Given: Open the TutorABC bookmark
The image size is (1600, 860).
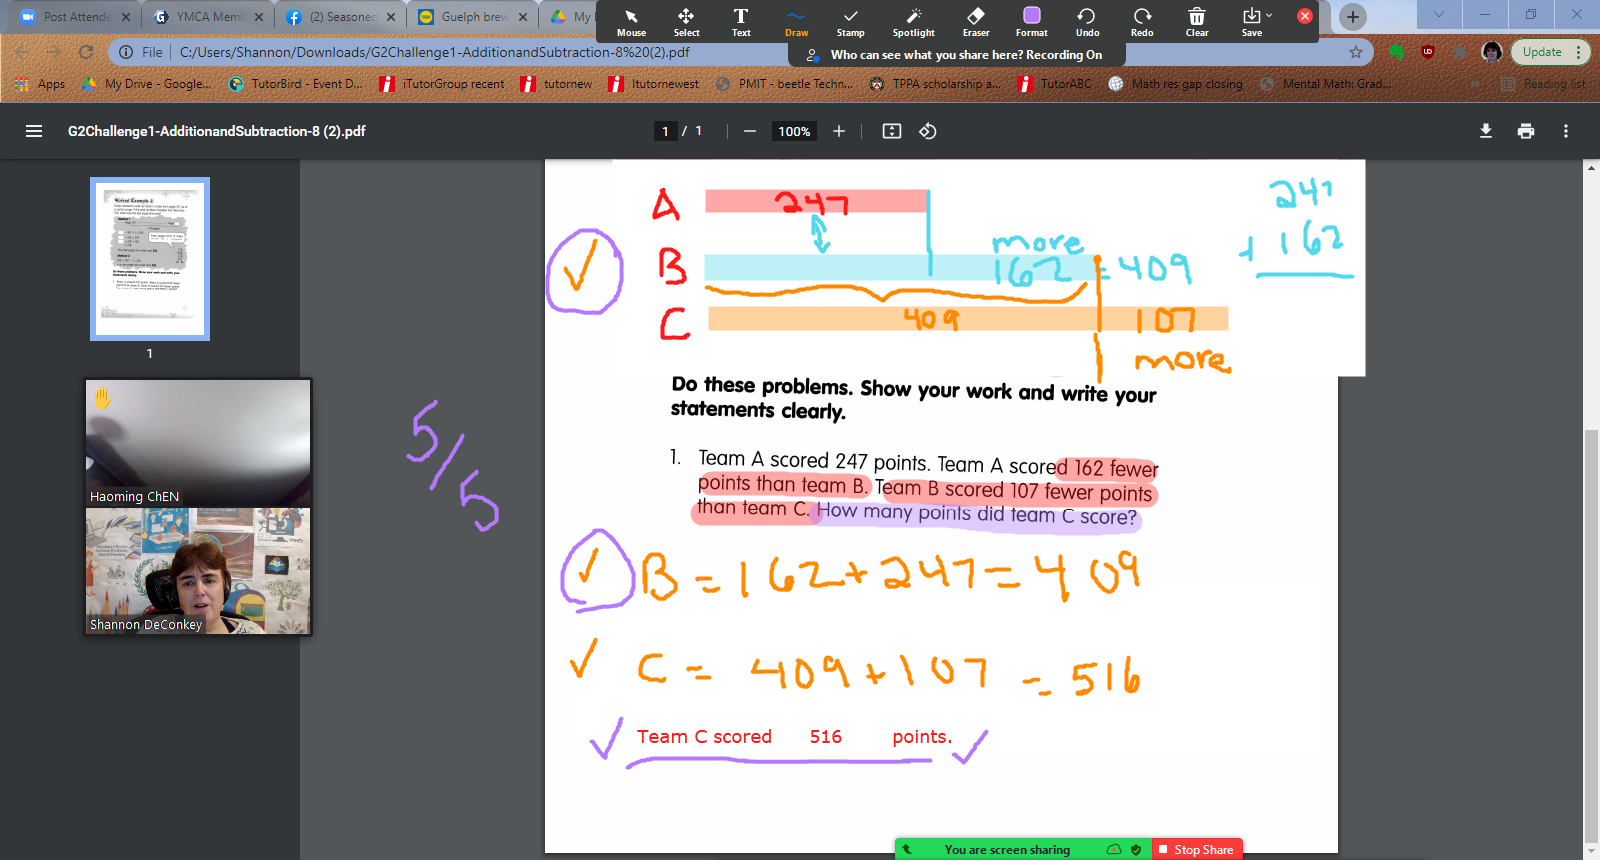Looking at the screenshot, I should 1055,84.
